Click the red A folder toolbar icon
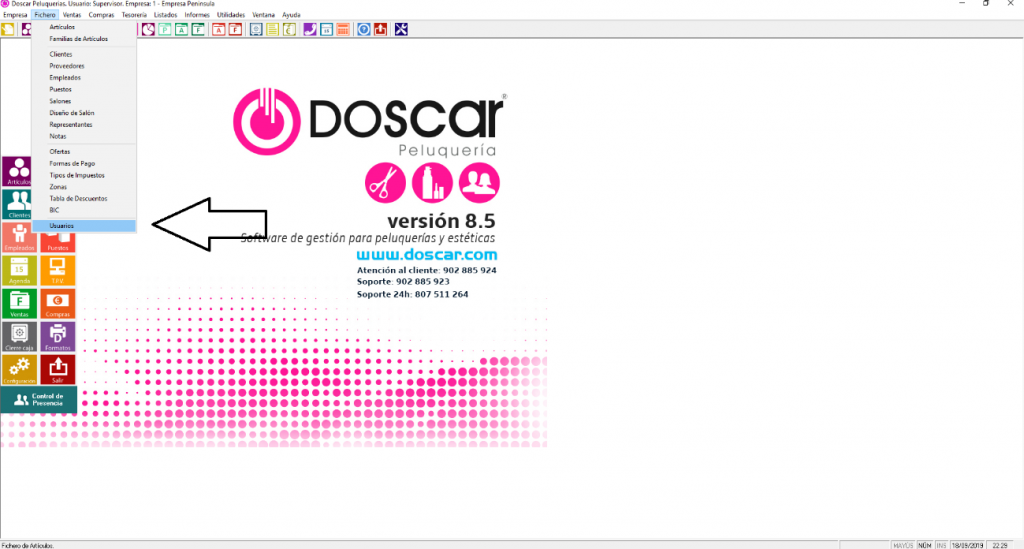The image size is (1024, 549). click(x=218, y=29)
